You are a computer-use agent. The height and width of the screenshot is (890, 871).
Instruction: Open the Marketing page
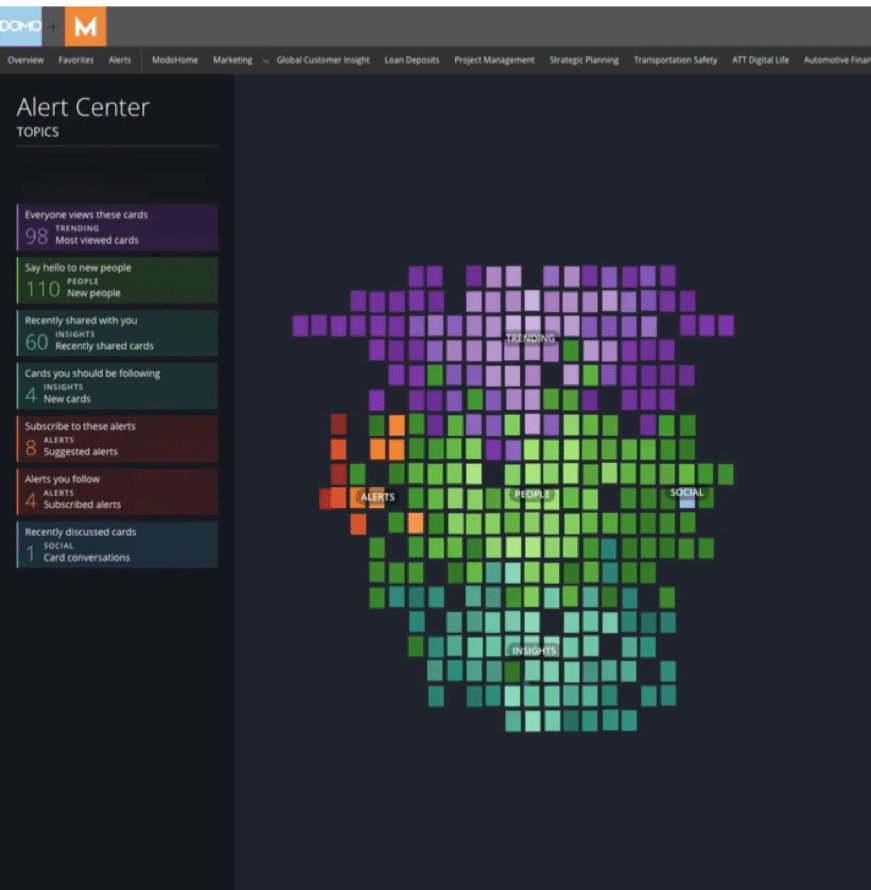pyautogui.click(x=233, y=60)
